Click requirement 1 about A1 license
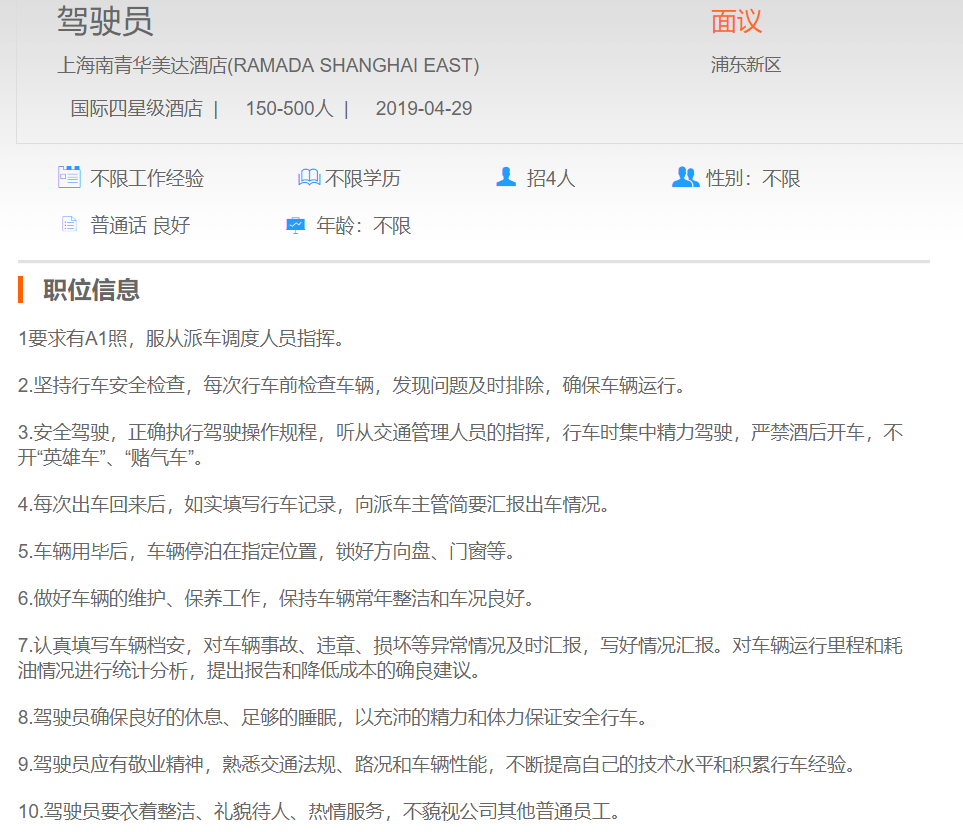963x832 pixels. pyautogui.click(x=181, y=339)
